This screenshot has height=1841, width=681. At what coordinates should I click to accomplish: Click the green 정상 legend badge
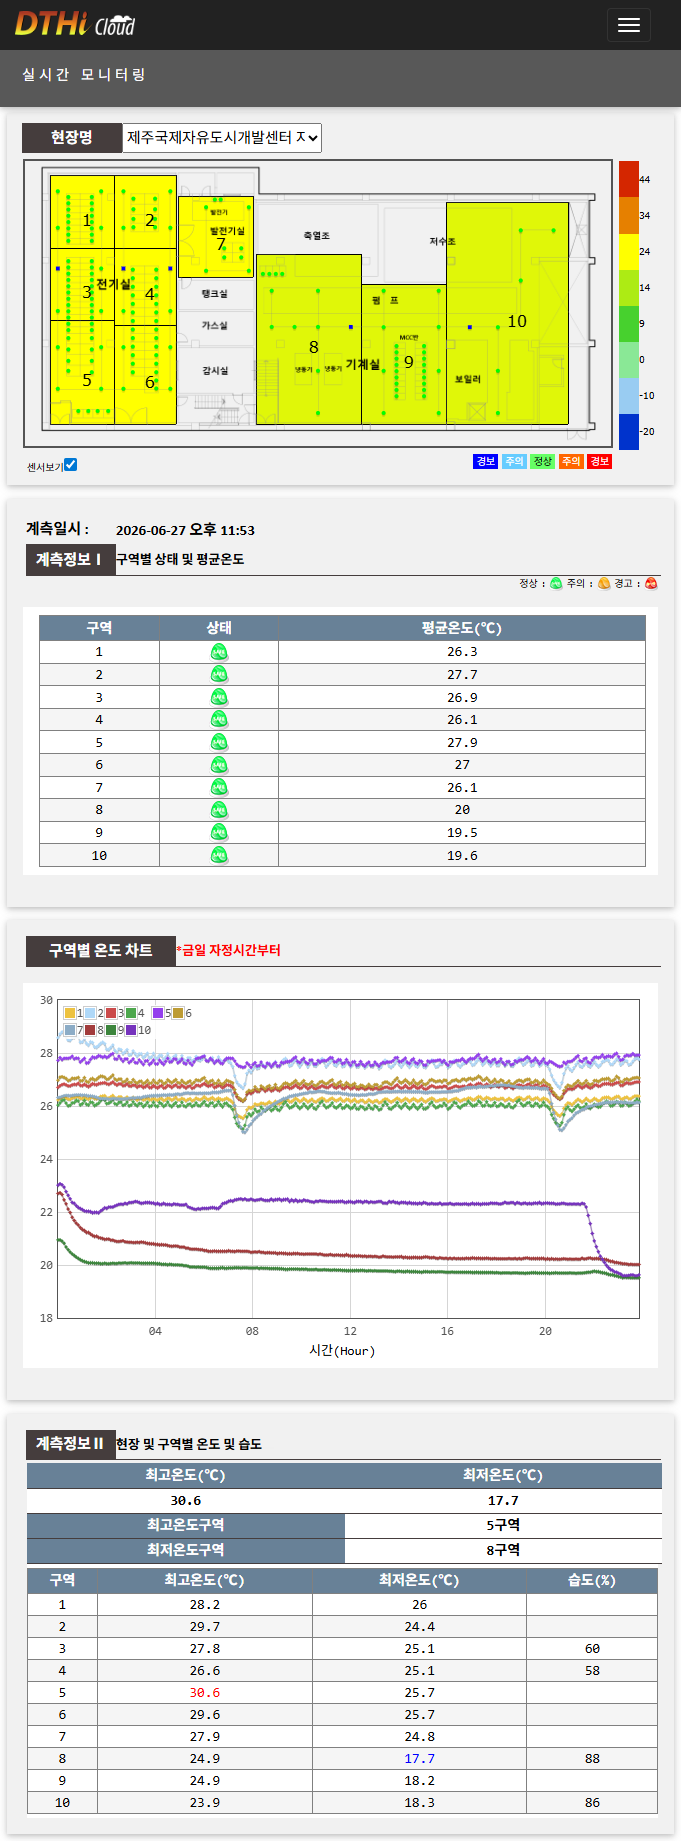542,461
